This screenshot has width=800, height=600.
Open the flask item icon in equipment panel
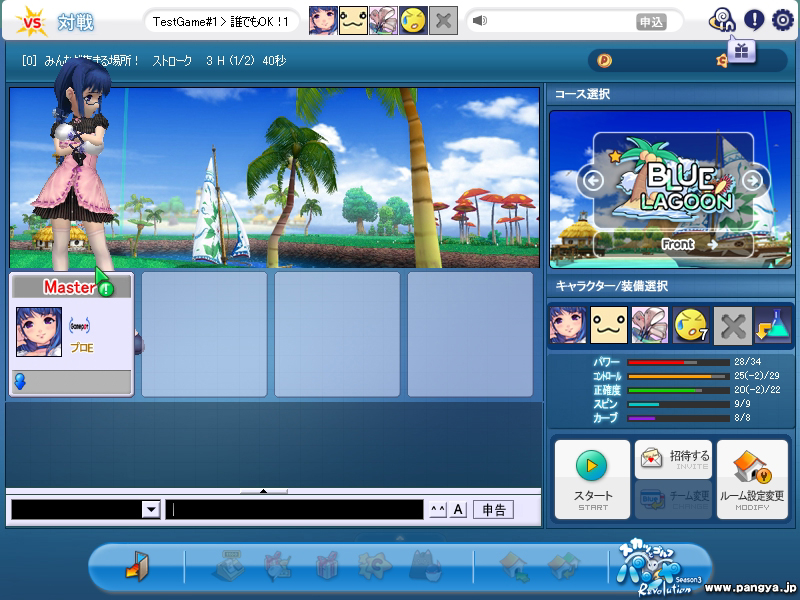click(773, 325)
